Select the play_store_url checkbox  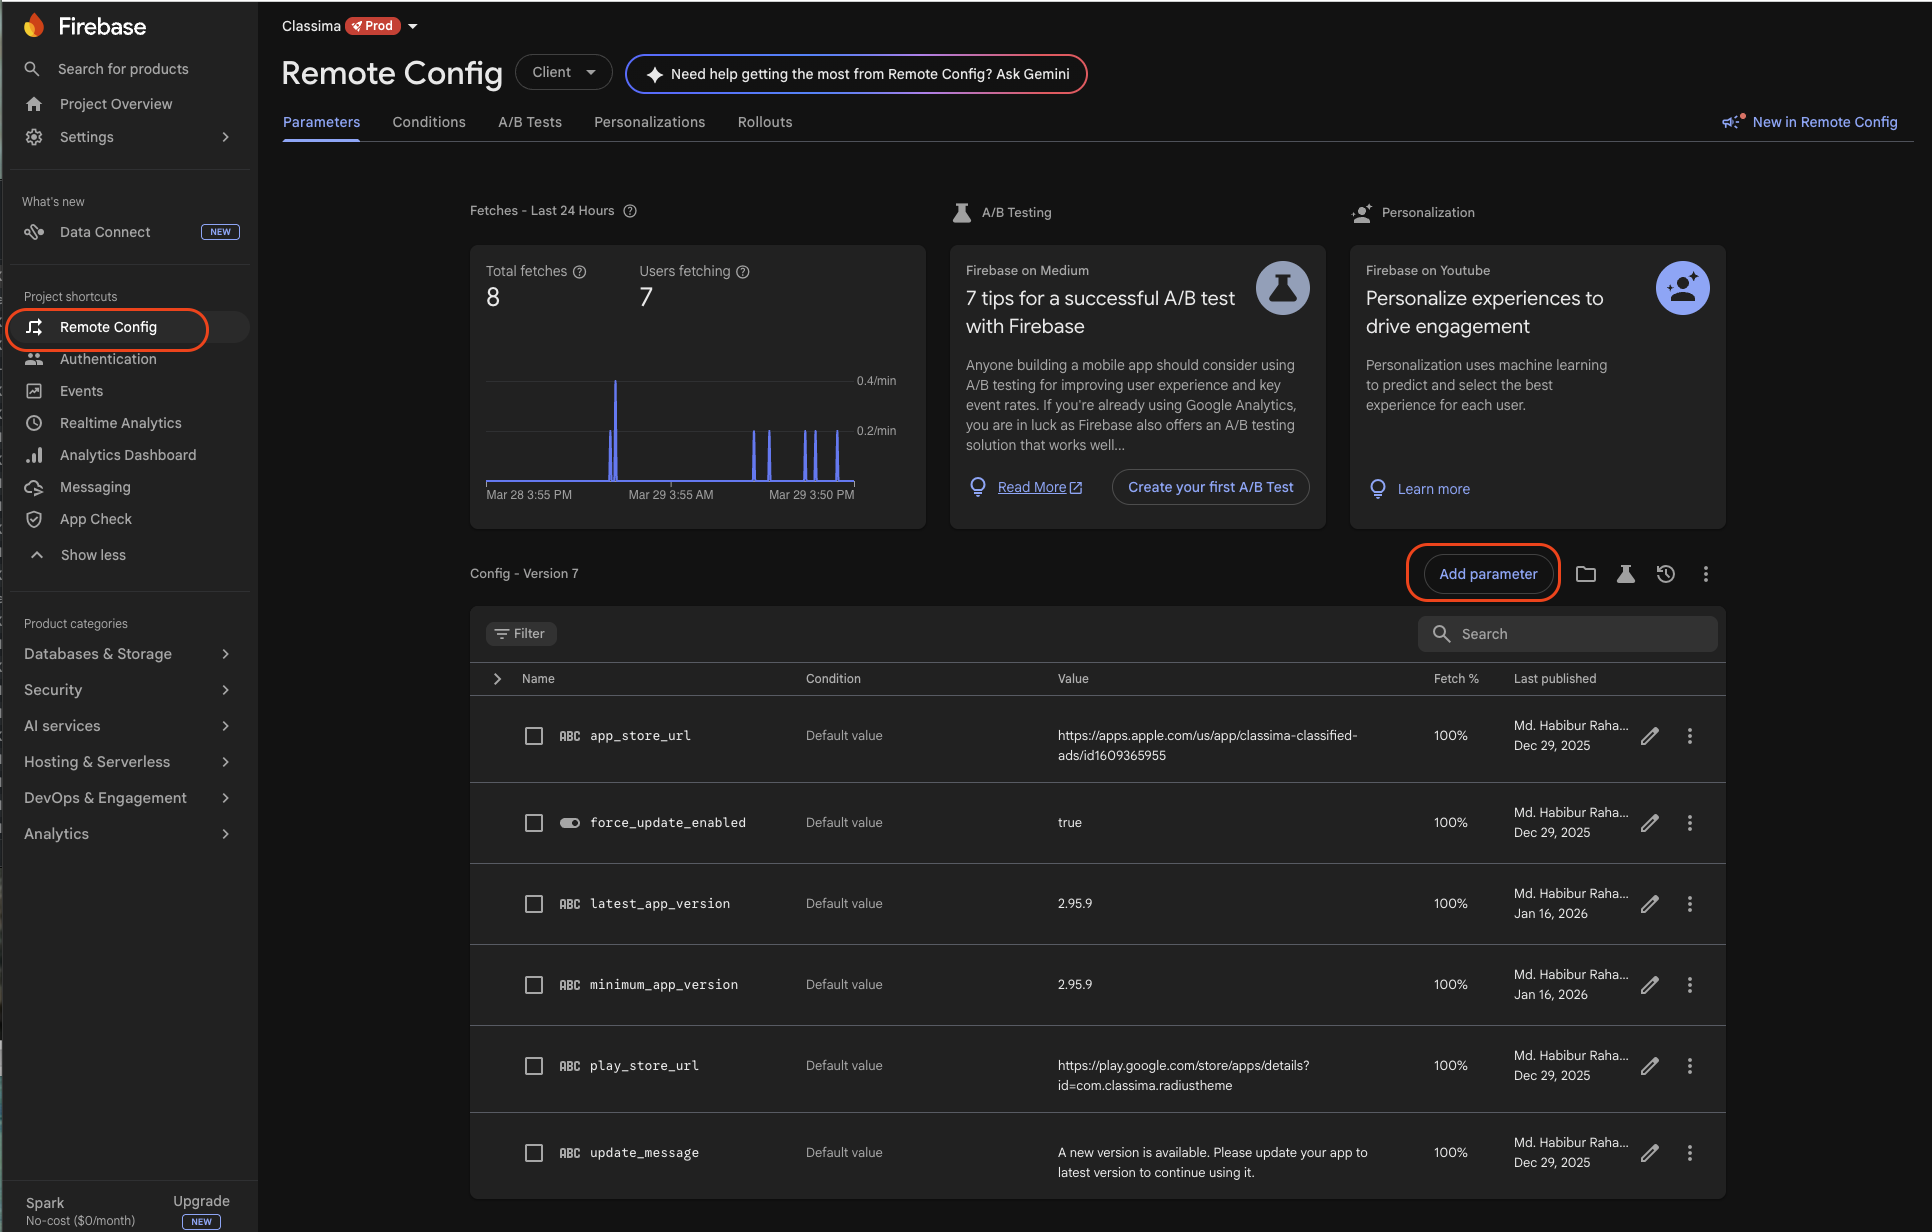(534, 1066)
